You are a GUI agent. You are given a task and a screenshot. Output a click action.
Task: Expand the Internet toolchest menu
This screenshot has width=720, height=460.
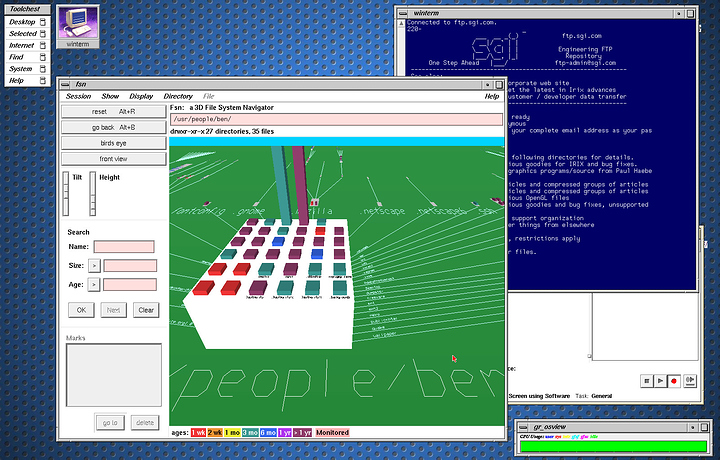pyautogui.click(x=22, y=45)
